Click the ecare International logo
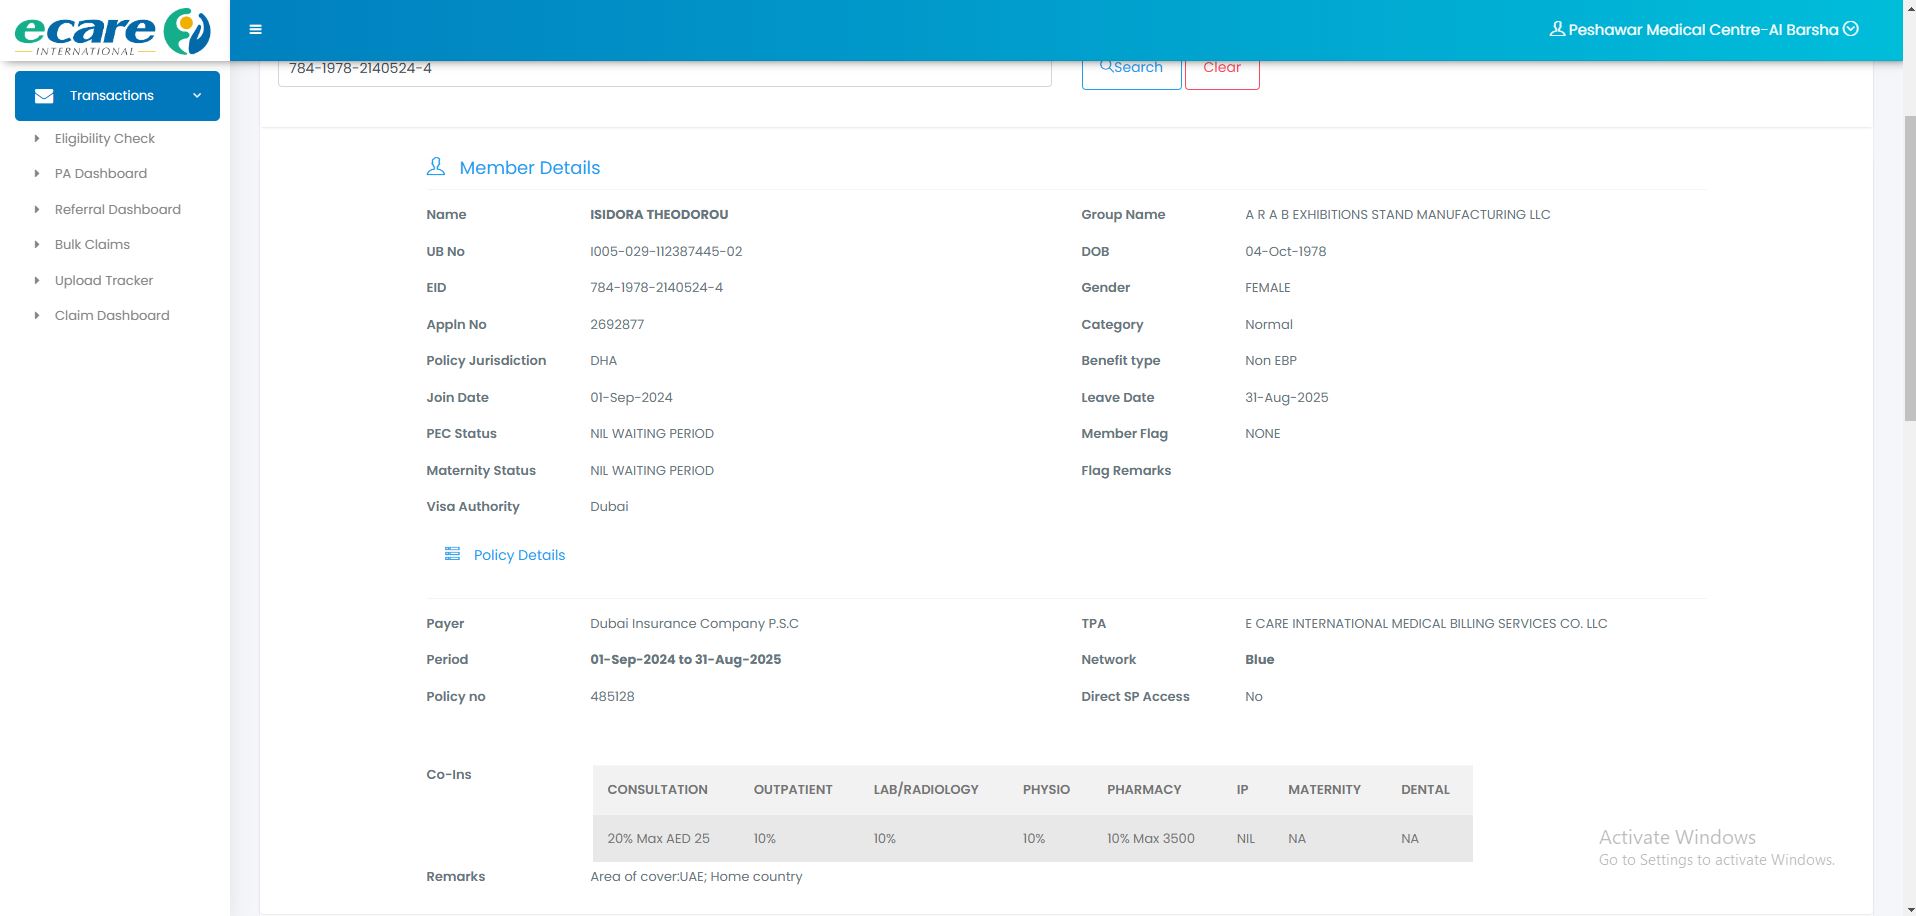This screenshot has width=1916, height=916. [112, 31]
